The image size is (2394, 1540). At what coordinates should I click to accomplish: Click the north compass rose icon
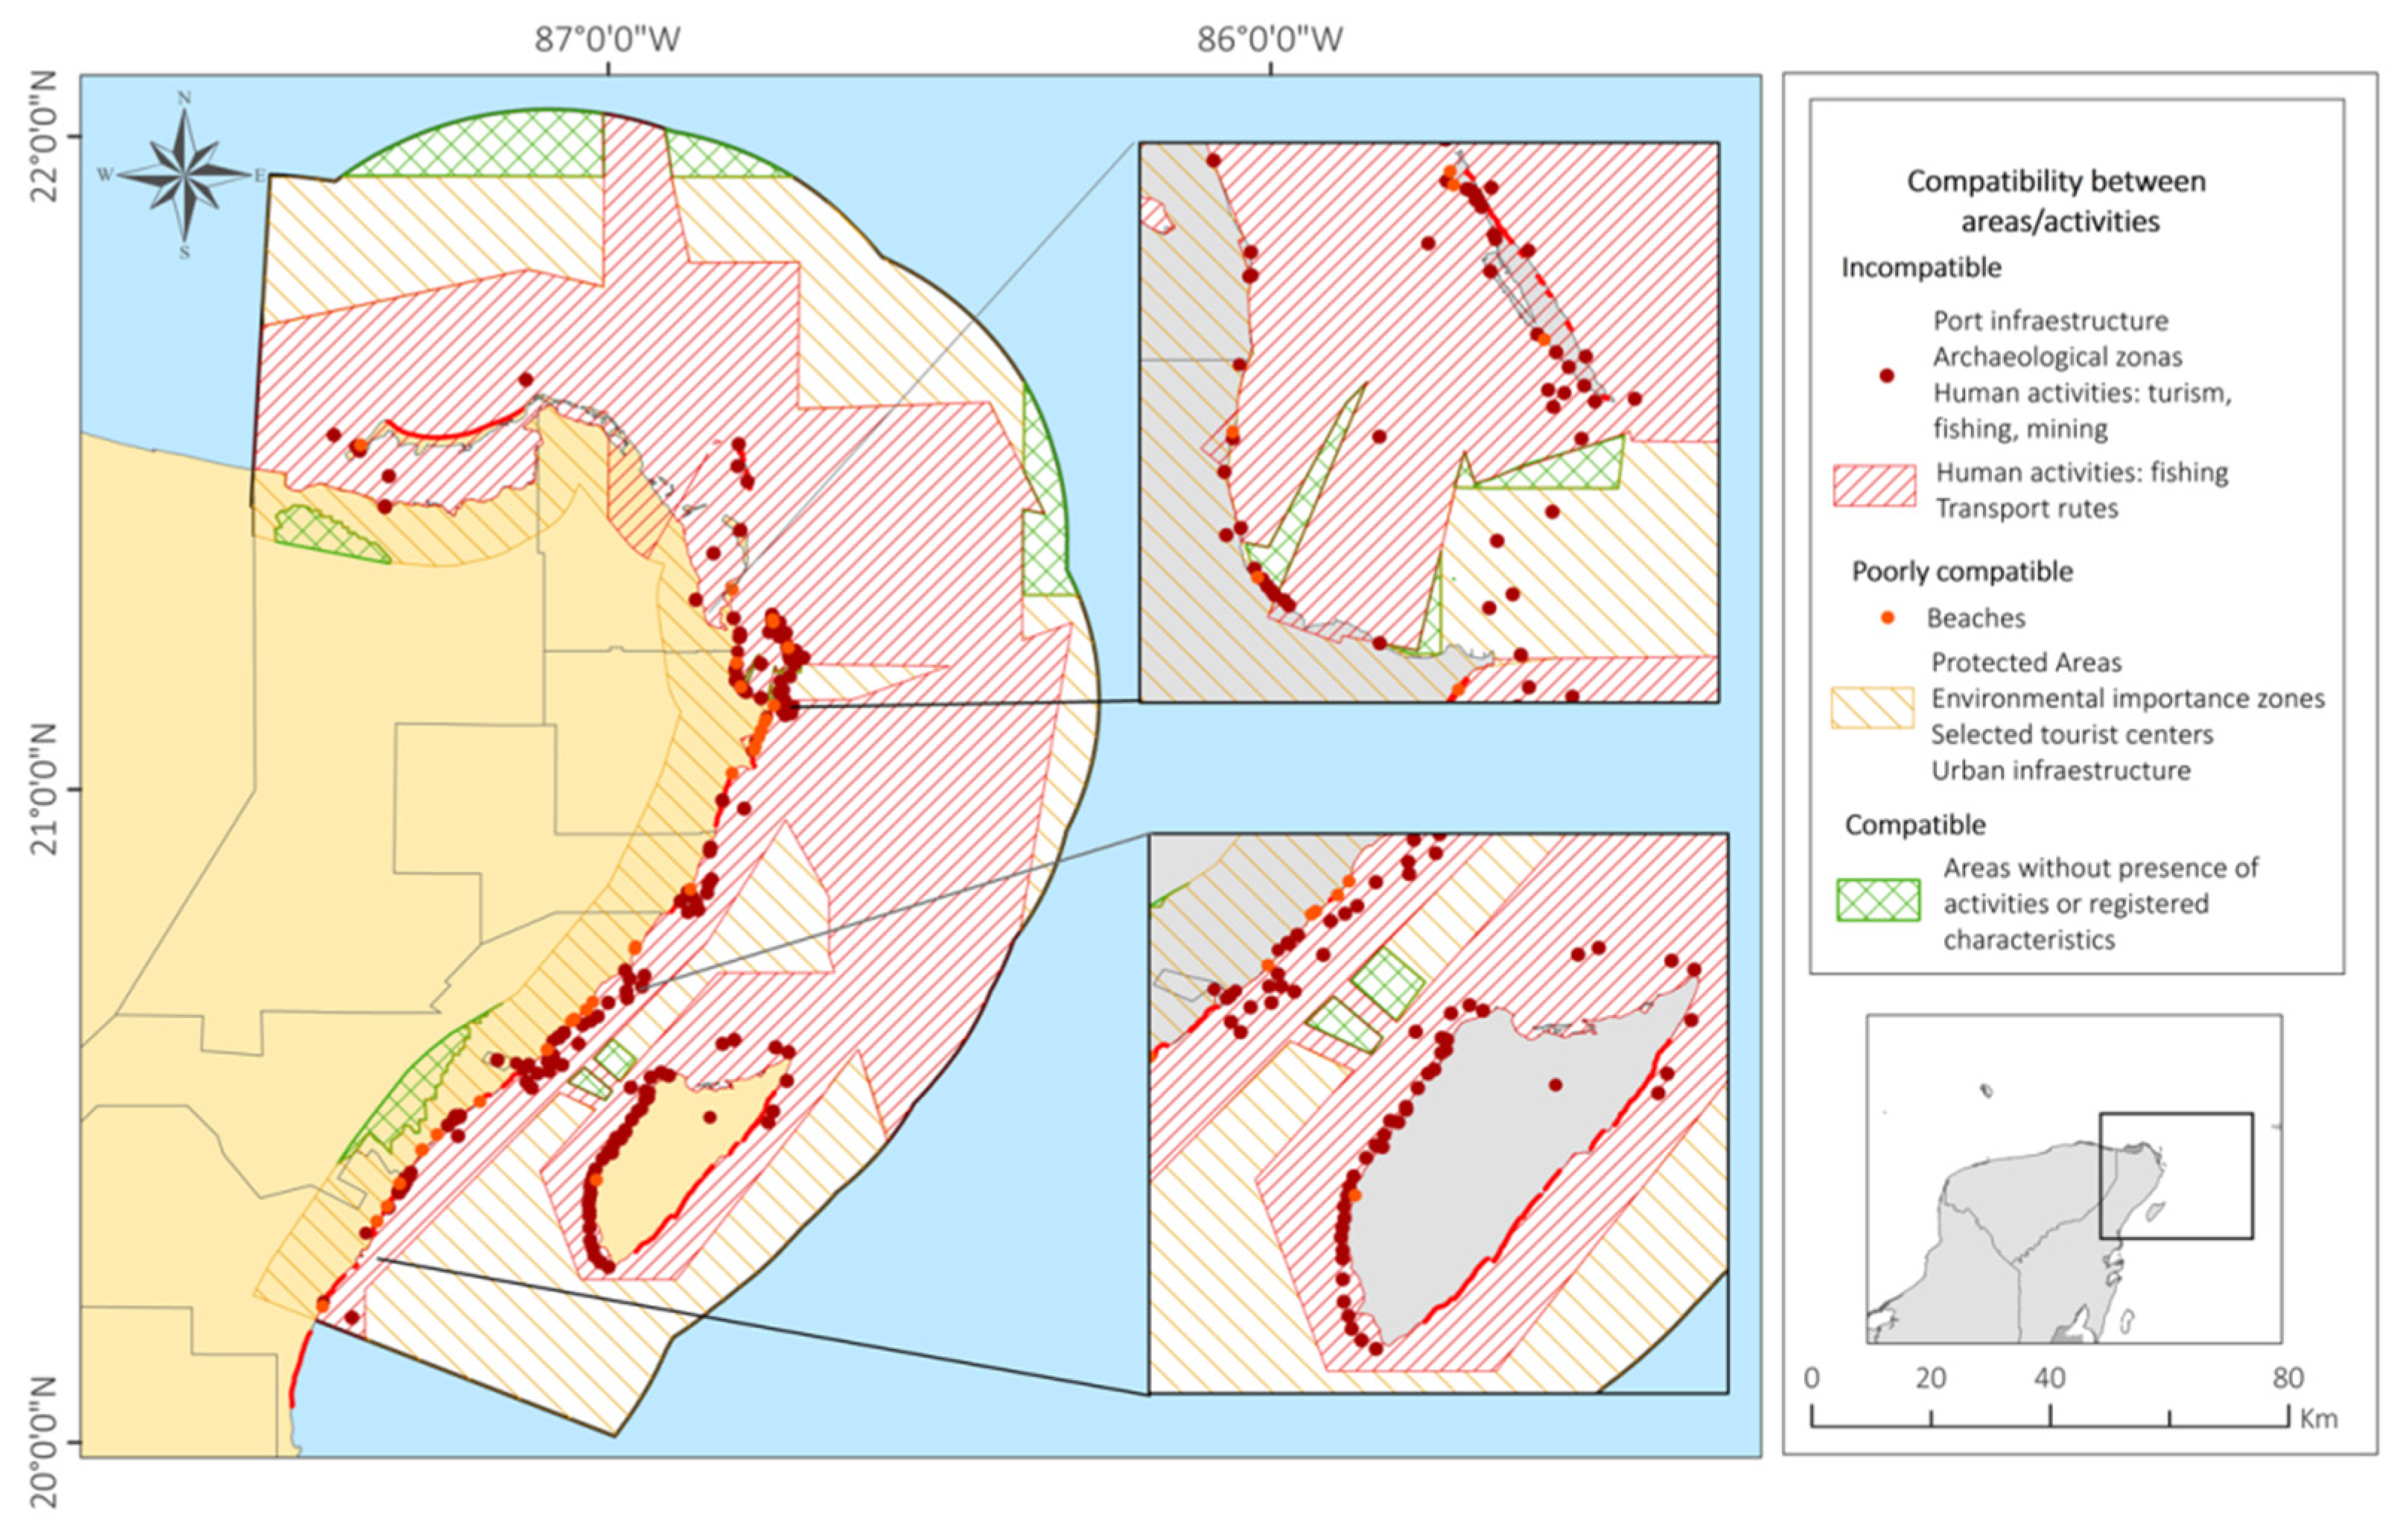(184, 176)
